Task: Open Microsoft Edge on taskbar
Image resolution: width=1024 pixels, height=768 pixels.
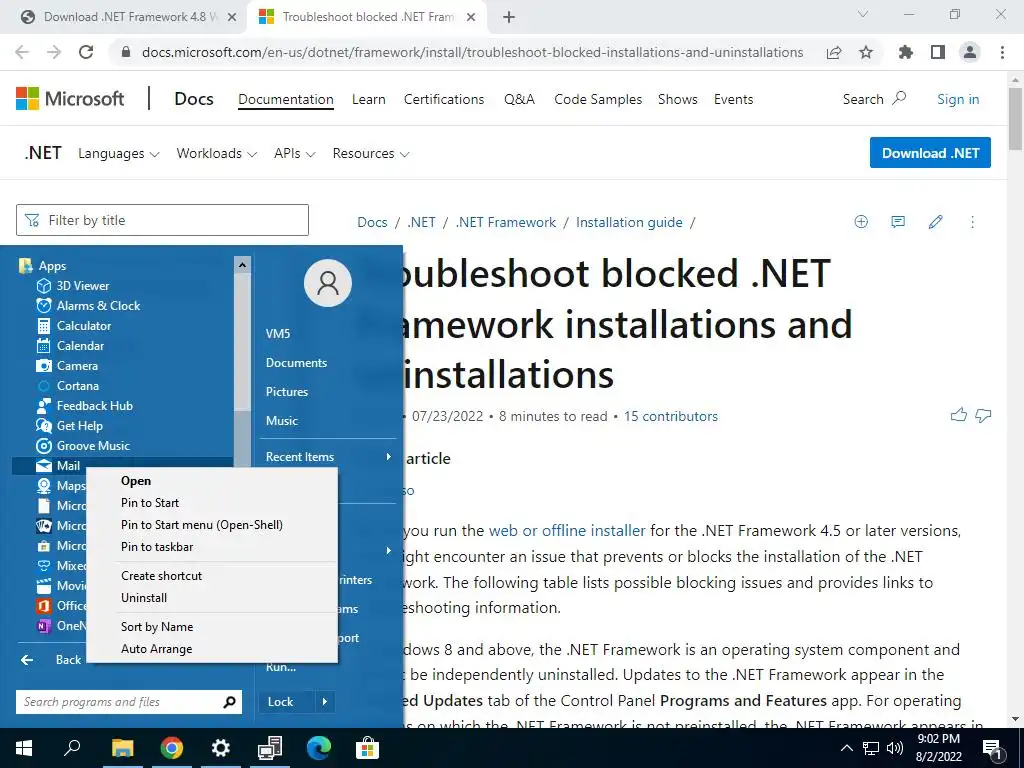Action: click(x=319, y=748)
